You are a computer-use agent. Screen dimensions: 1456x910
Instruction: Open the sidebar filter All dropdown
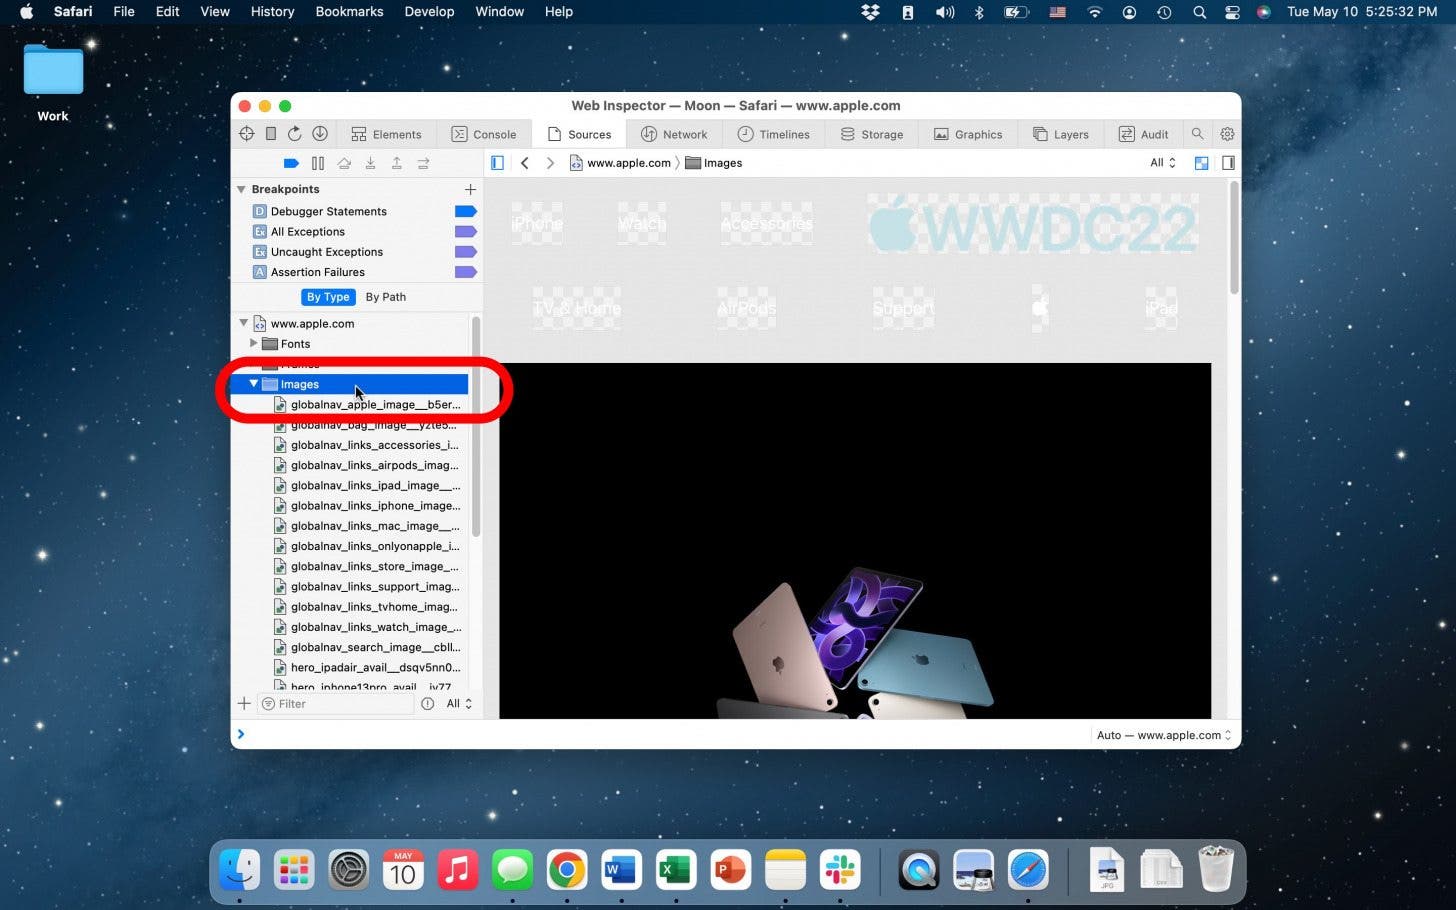459,704
